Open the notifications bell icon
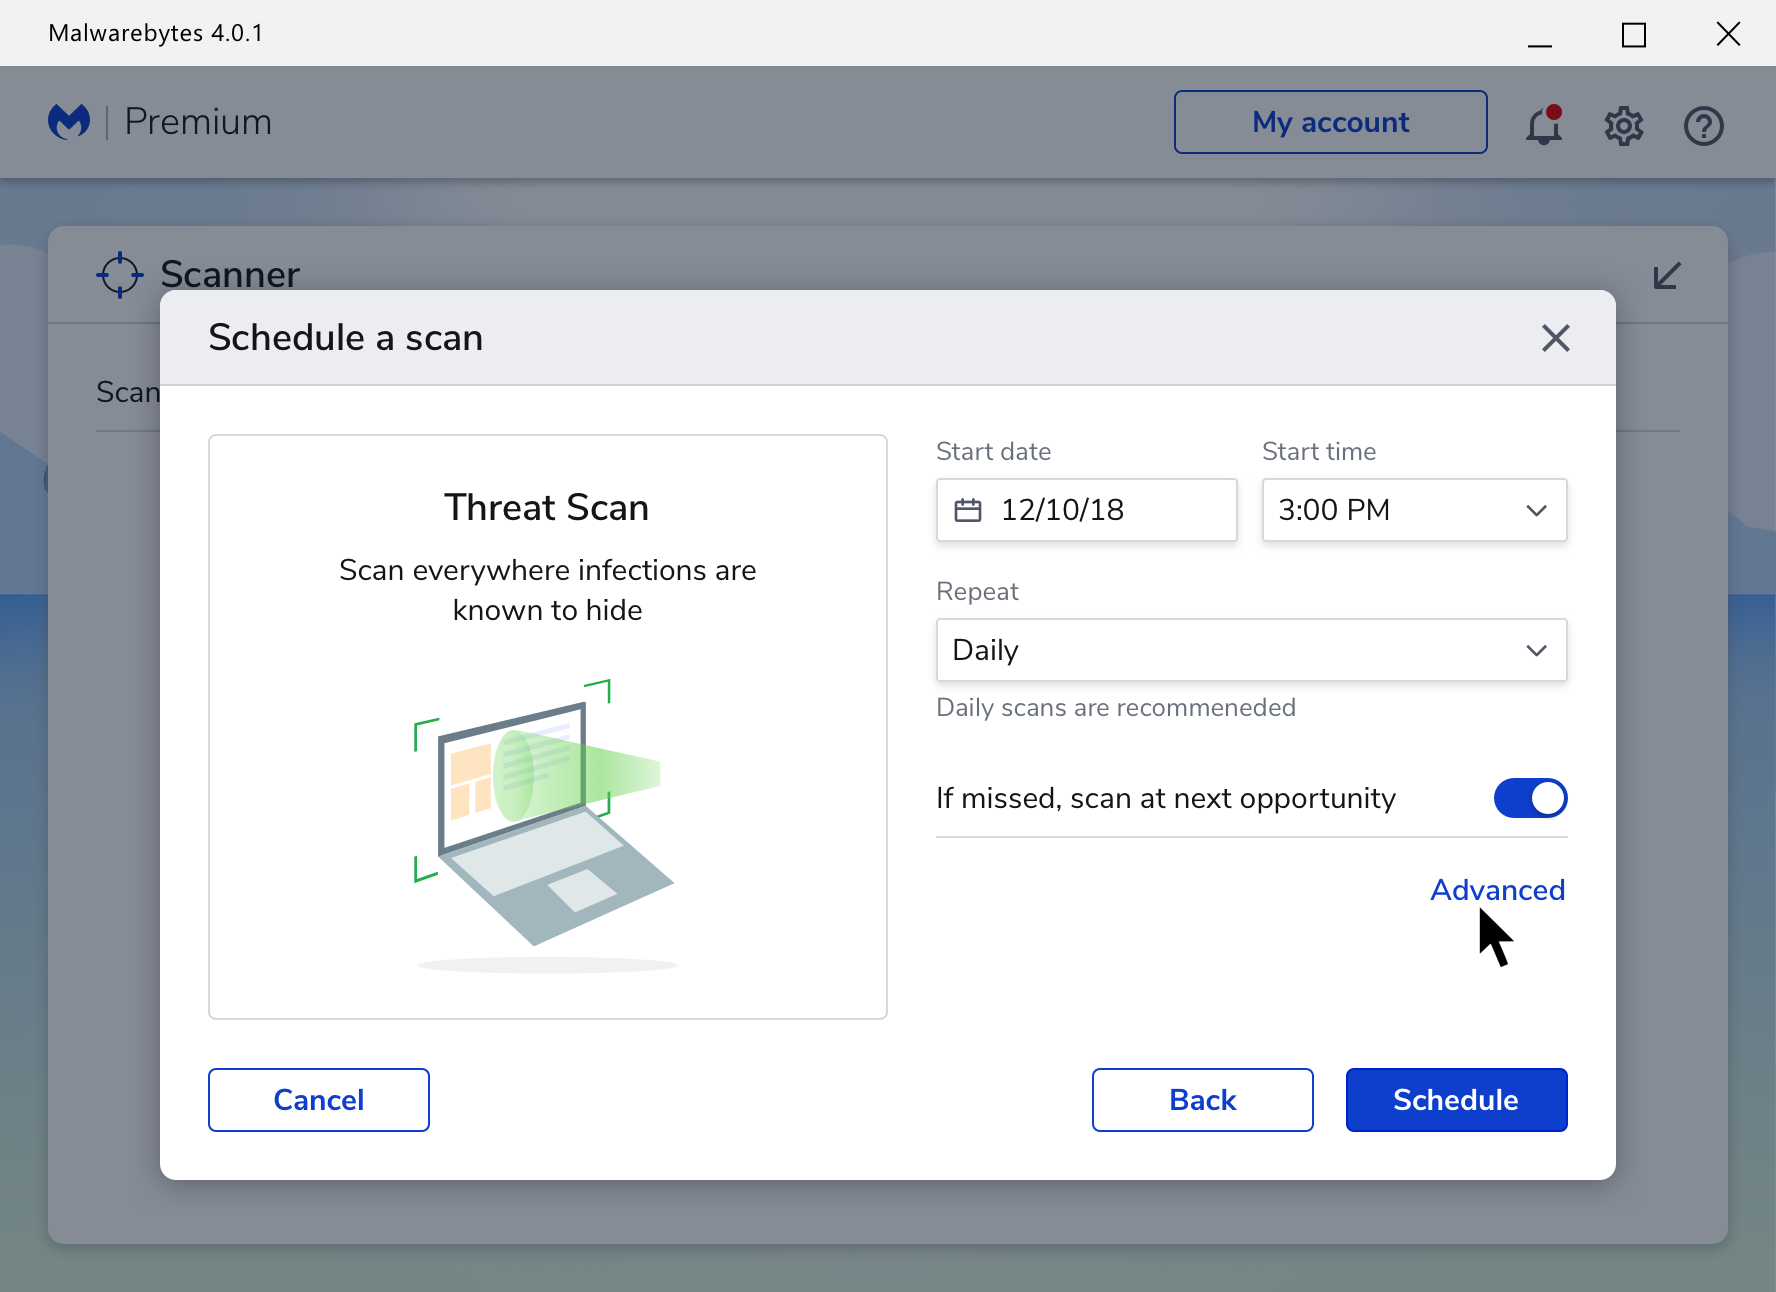This screenshot has height=1292, width=1776. (x=1544, y=125)
